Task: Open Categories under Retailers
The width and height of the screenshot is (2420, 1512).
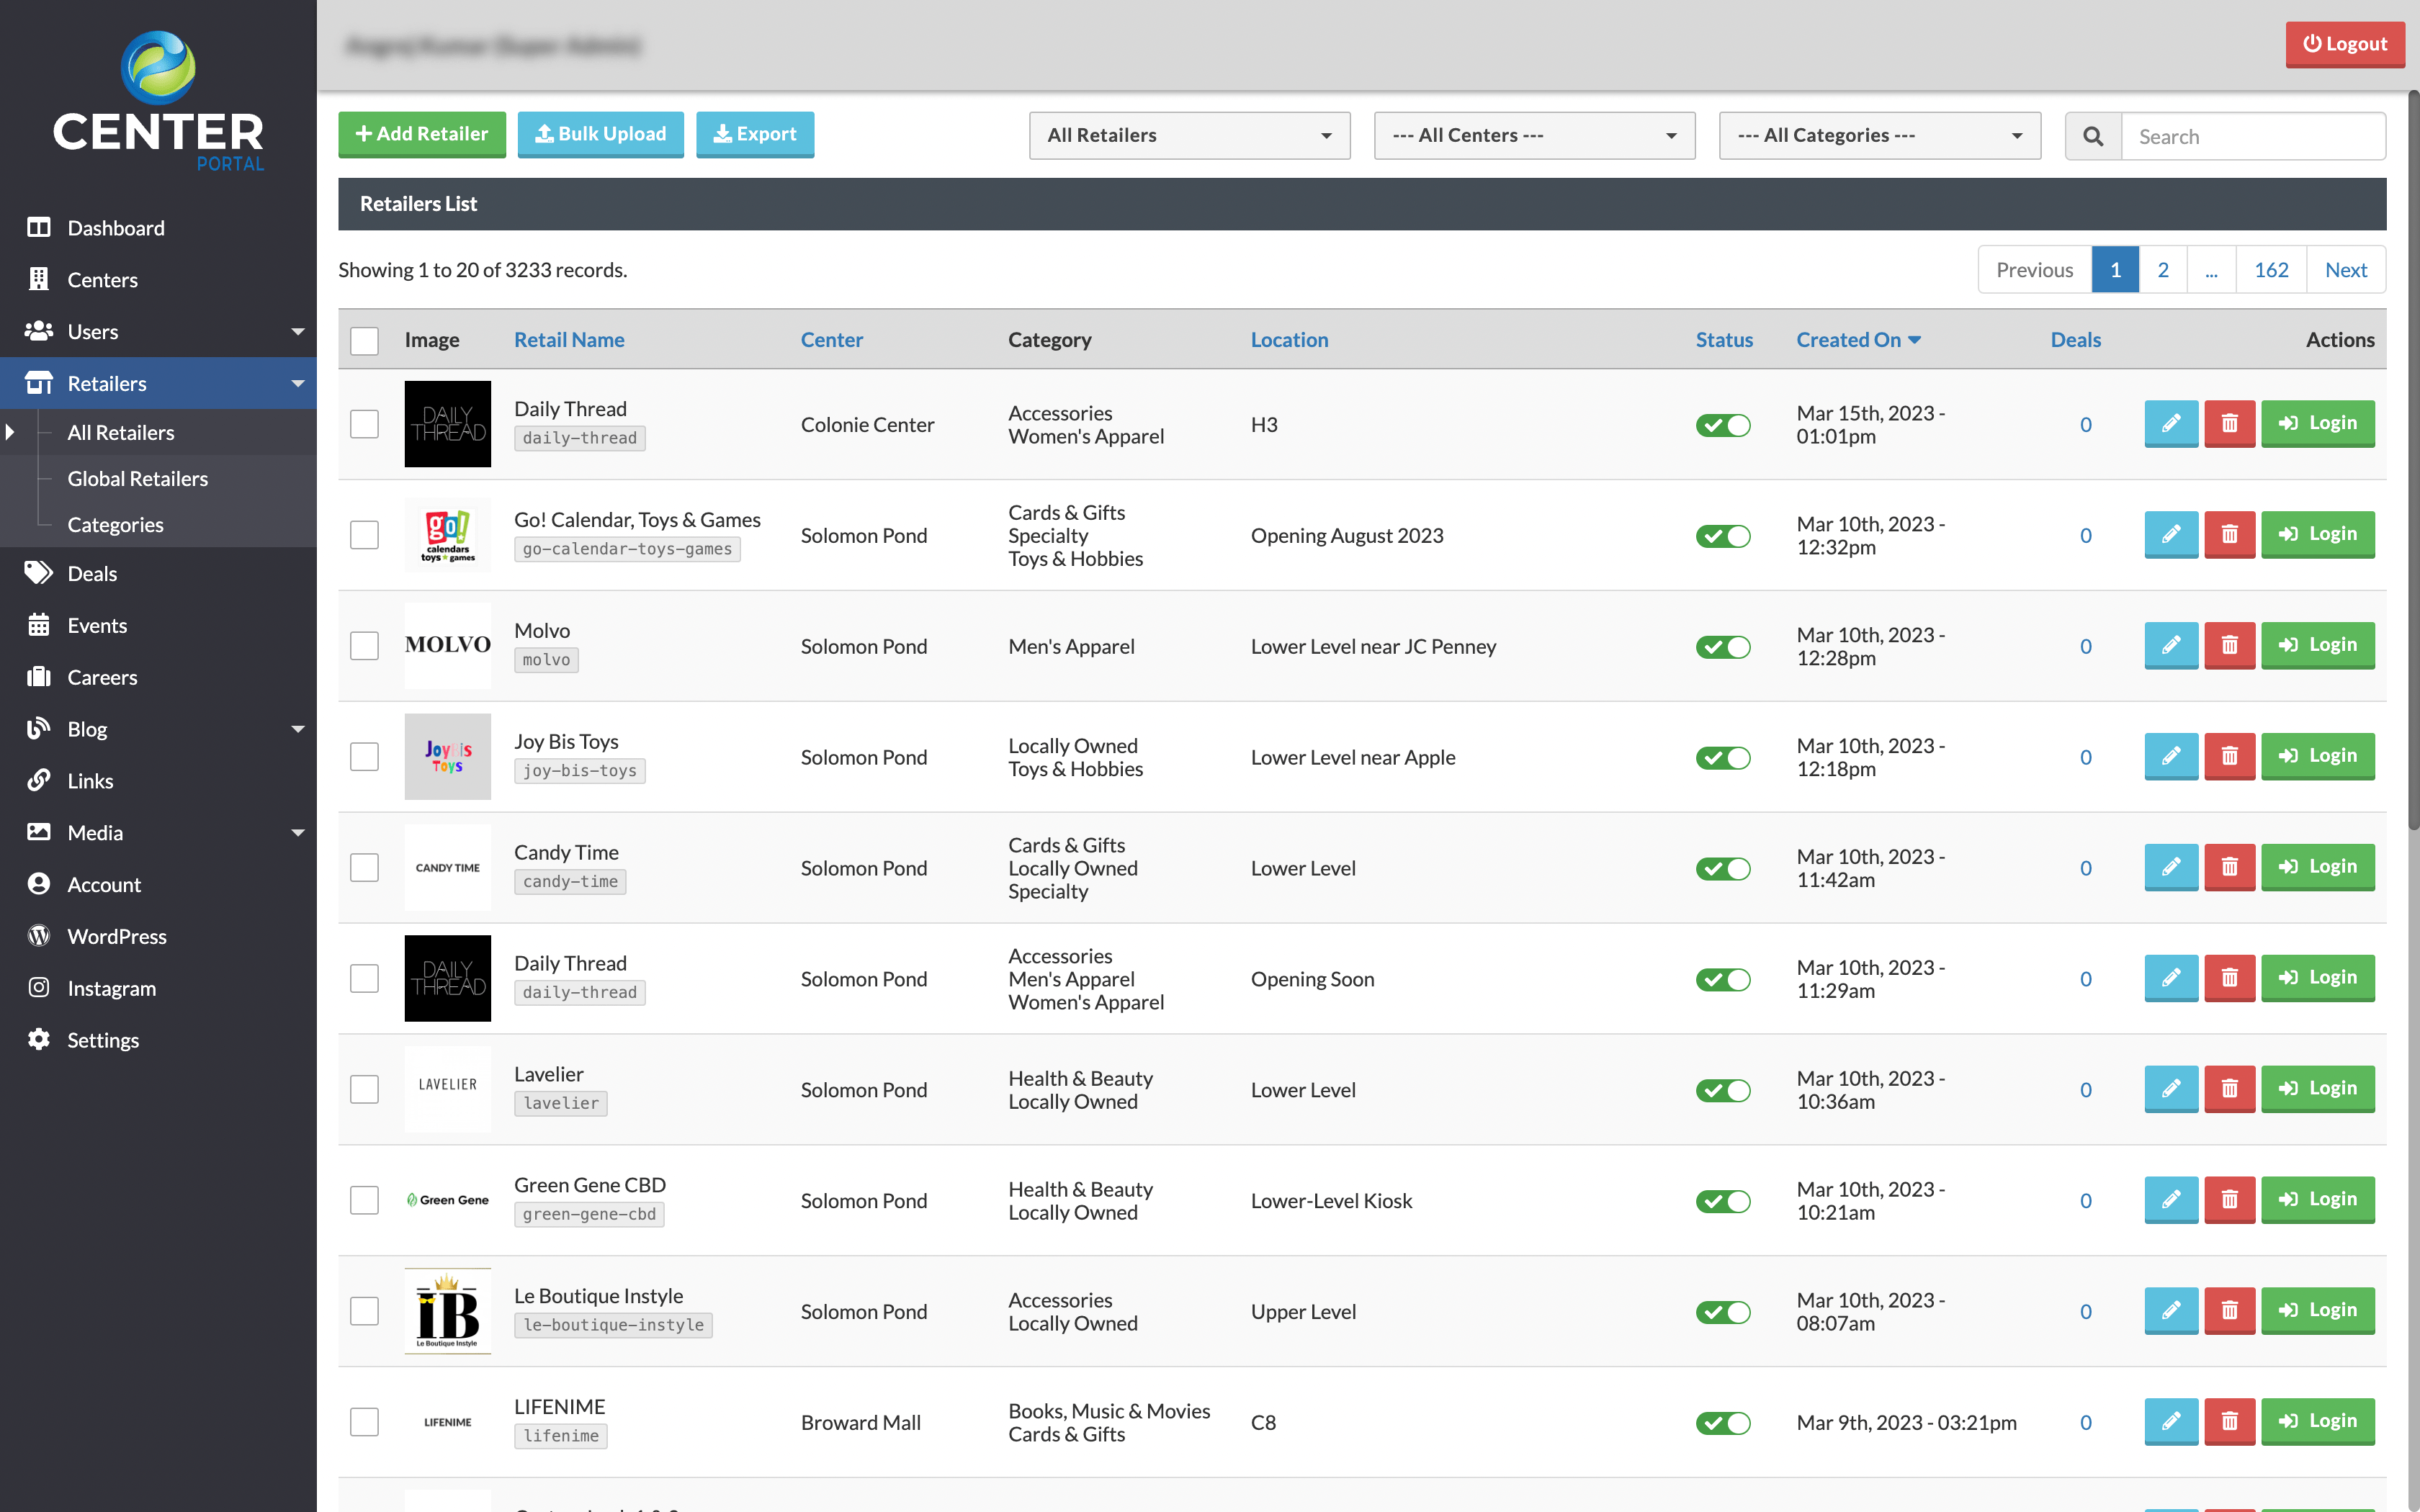Action: point(115,524)
